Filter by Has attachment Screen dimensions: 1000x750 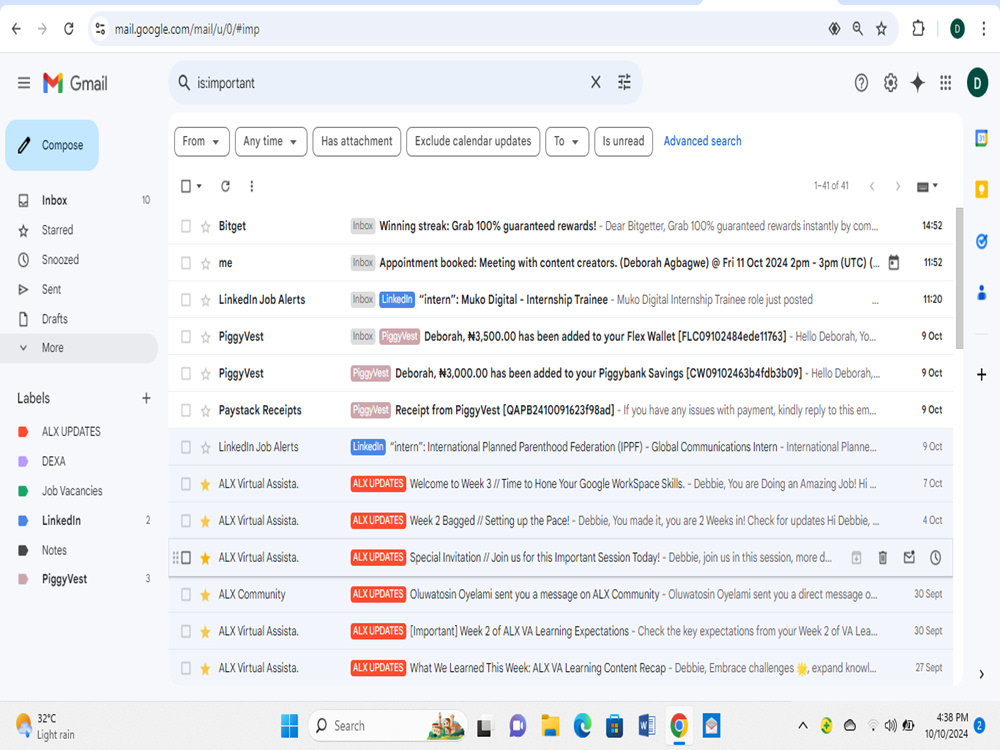click(357, 141)
